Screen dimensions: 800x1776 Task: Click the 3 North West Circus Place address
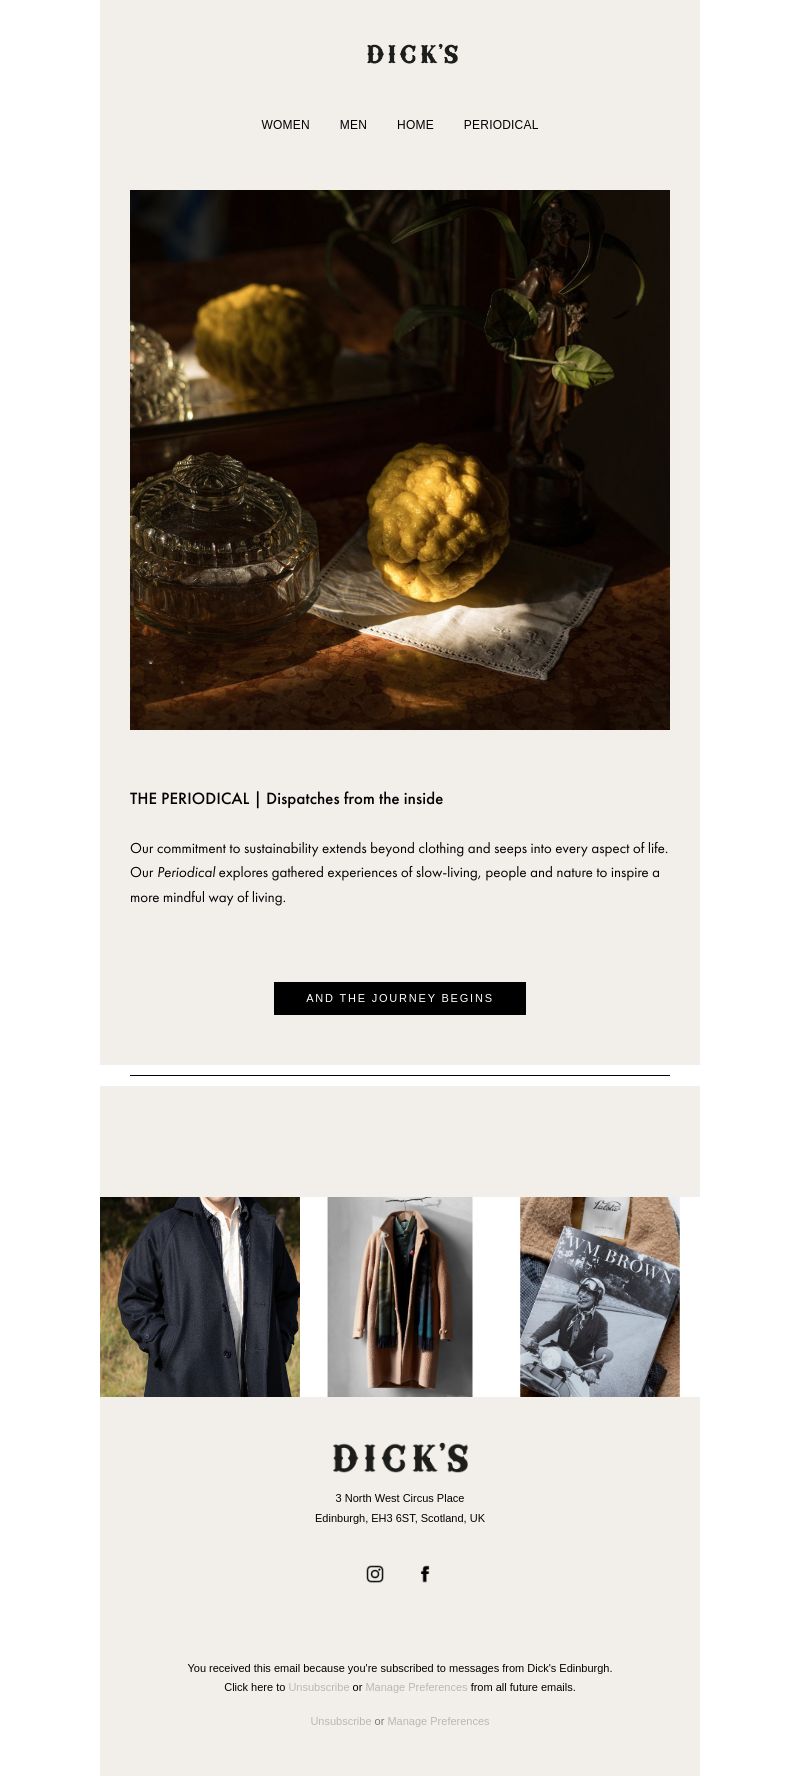400,1498
